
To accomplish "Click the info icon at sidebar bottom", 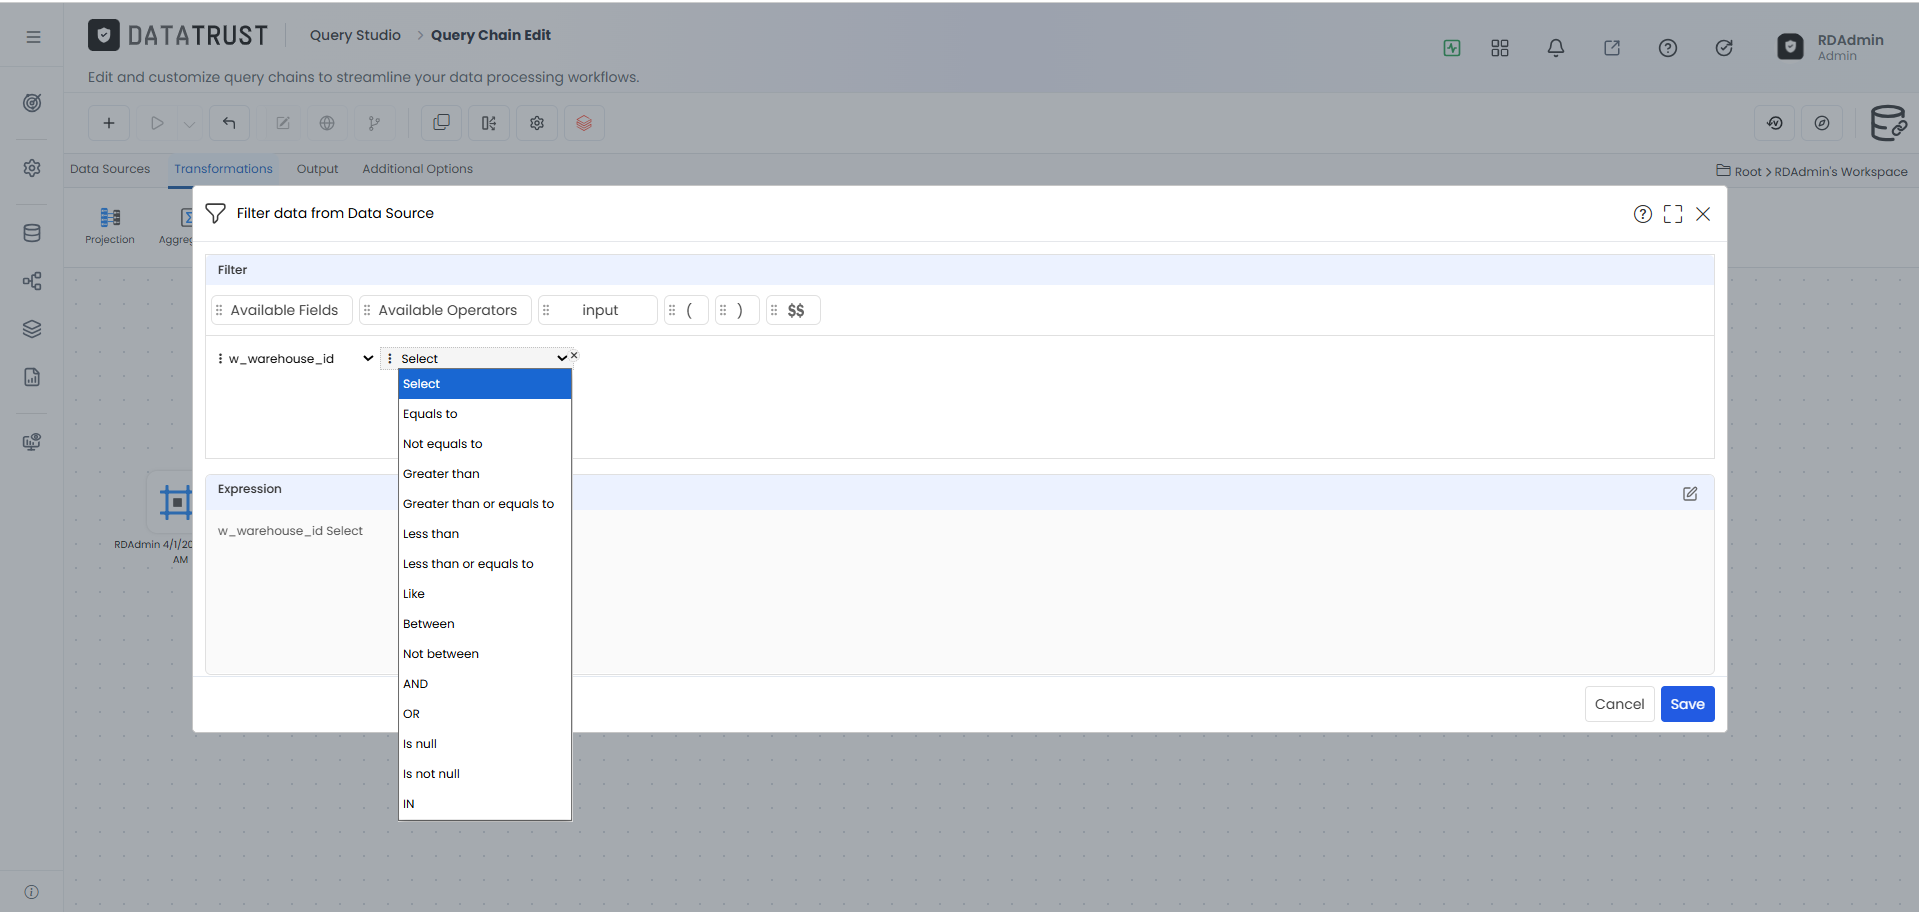I will [32, 892].
